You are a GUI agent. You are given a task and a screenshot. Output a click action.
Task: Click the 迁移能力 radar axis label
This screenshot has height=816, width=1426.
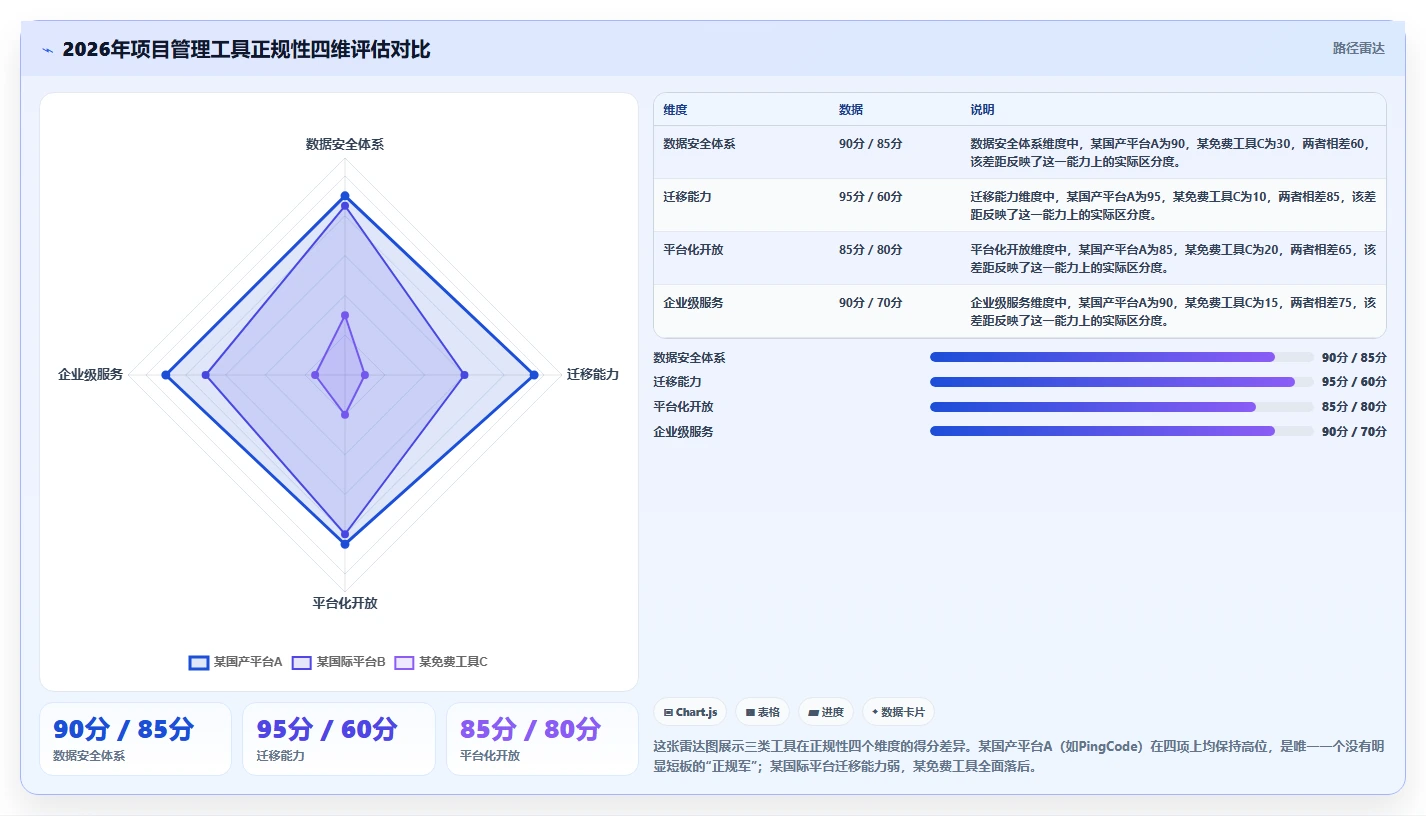click(x=593, y=374)
